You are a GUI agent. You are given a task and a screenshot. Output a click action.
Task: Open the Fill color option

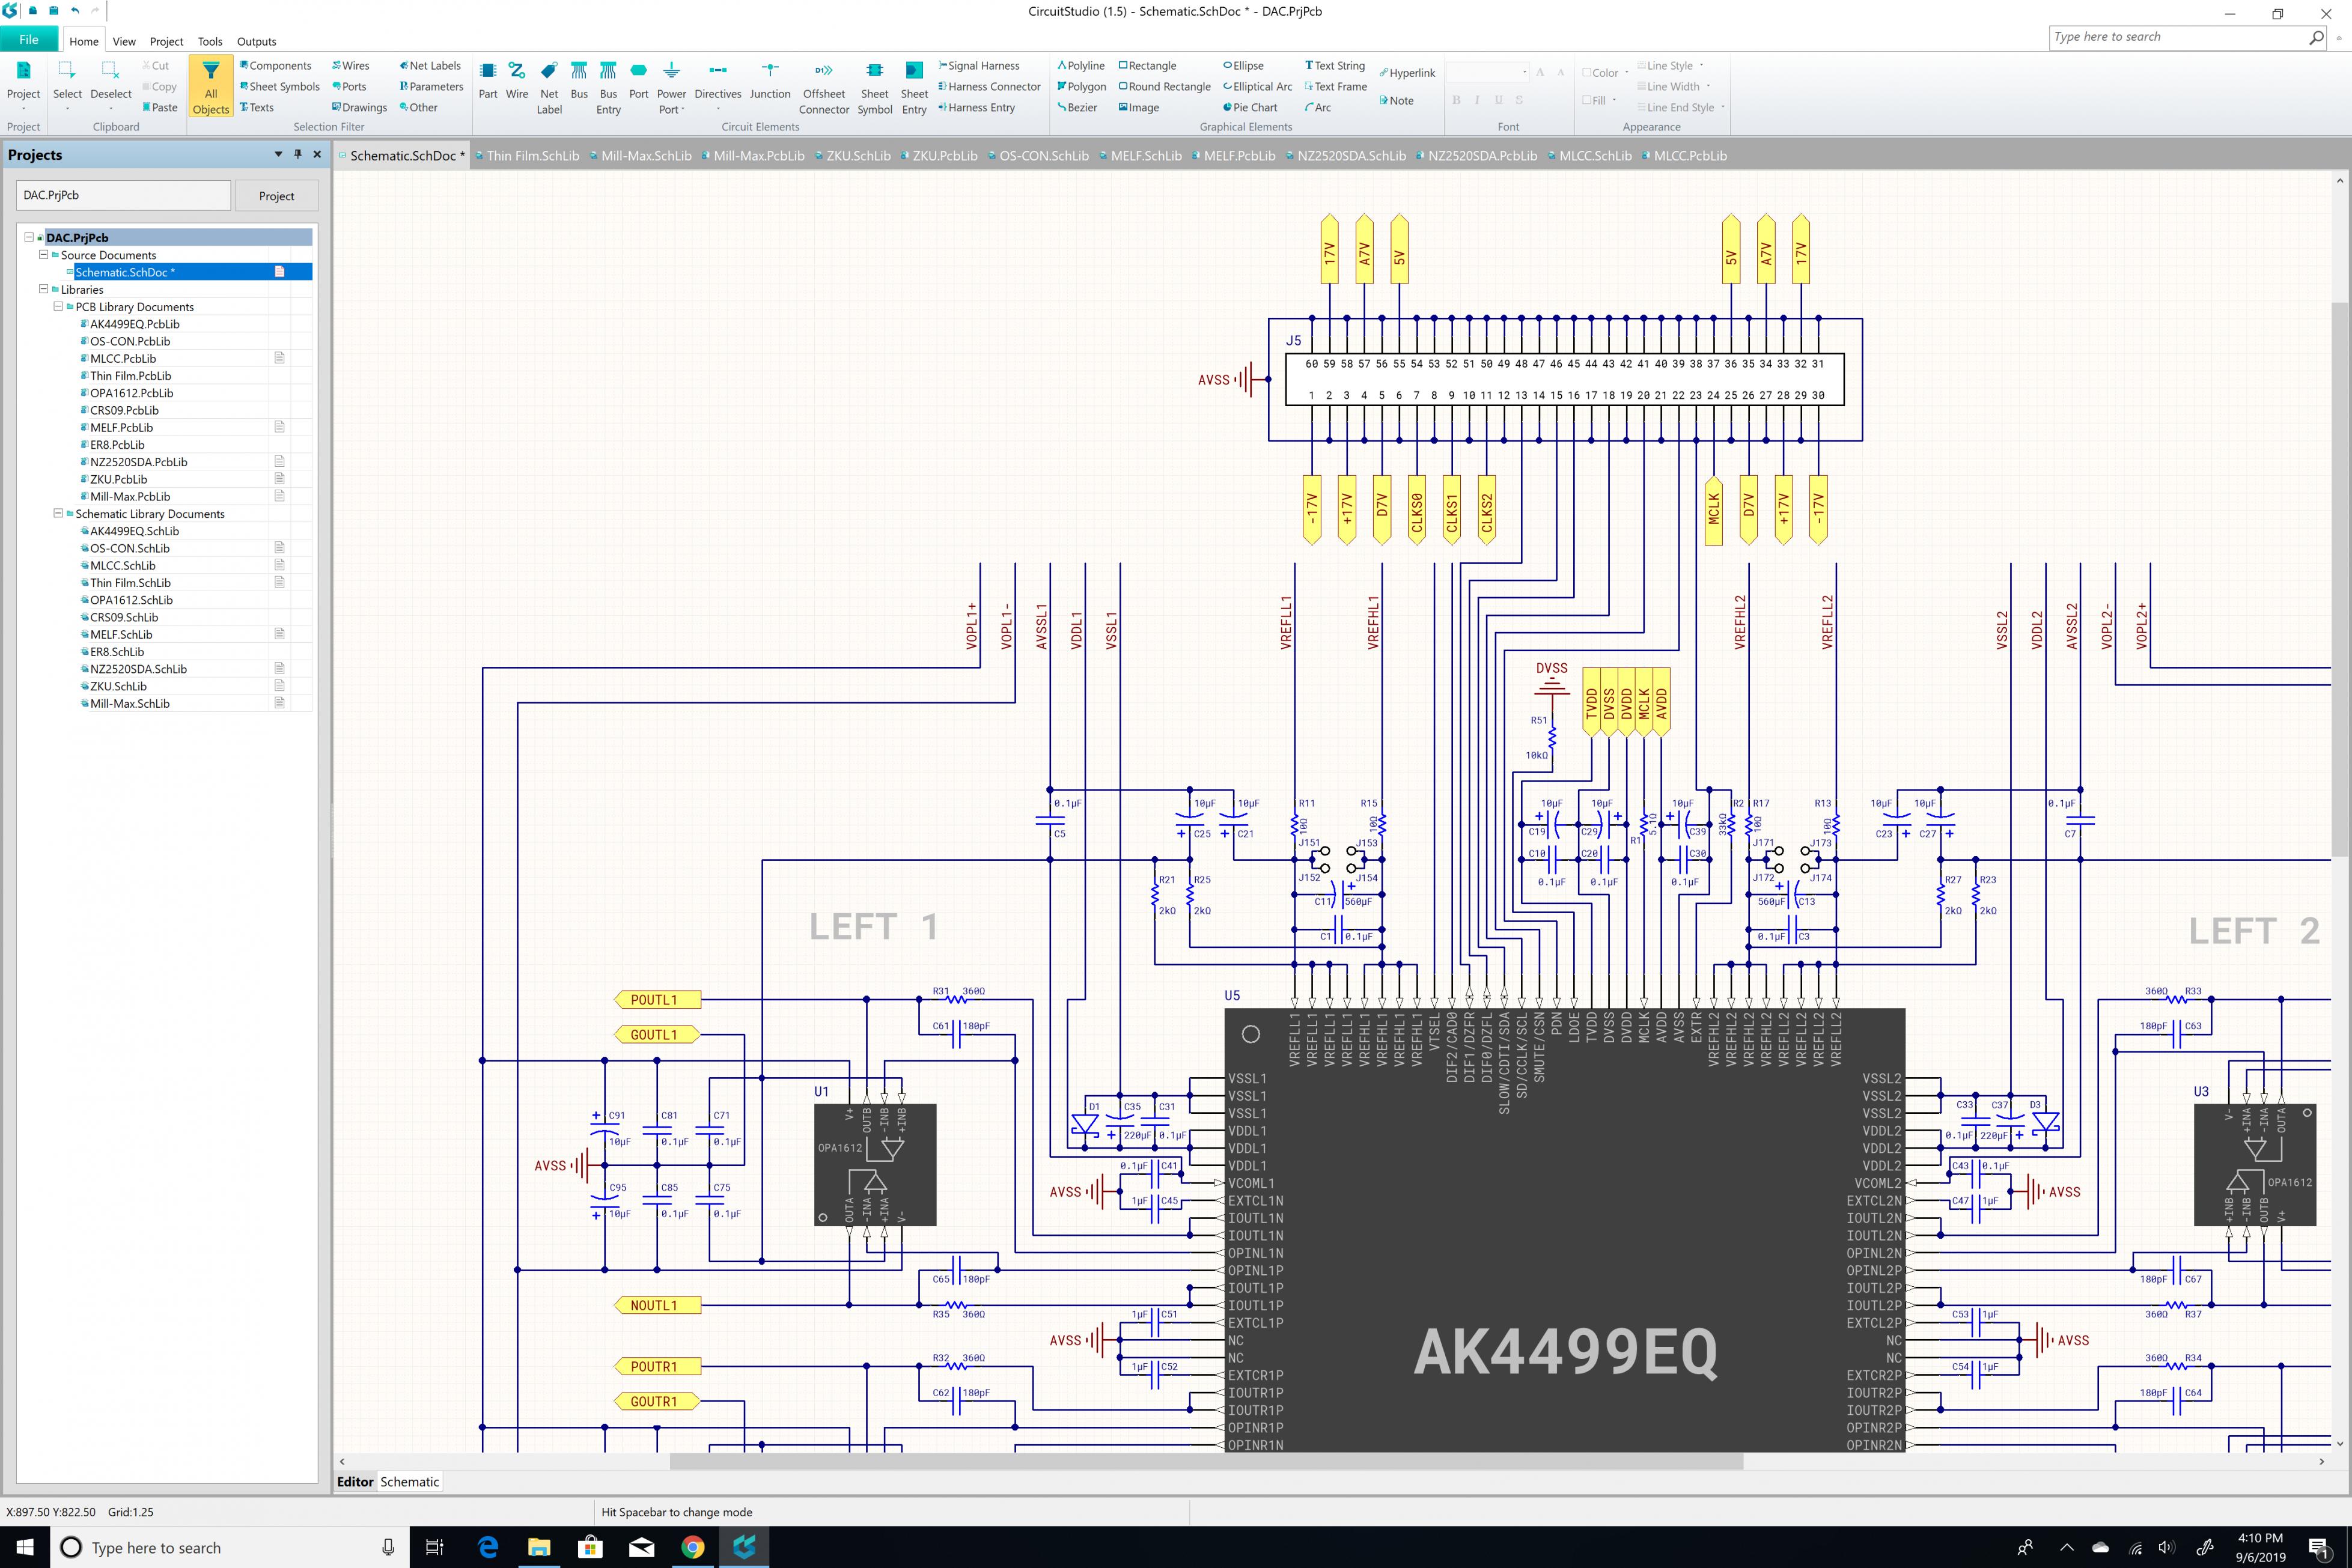click(1599, 101)
